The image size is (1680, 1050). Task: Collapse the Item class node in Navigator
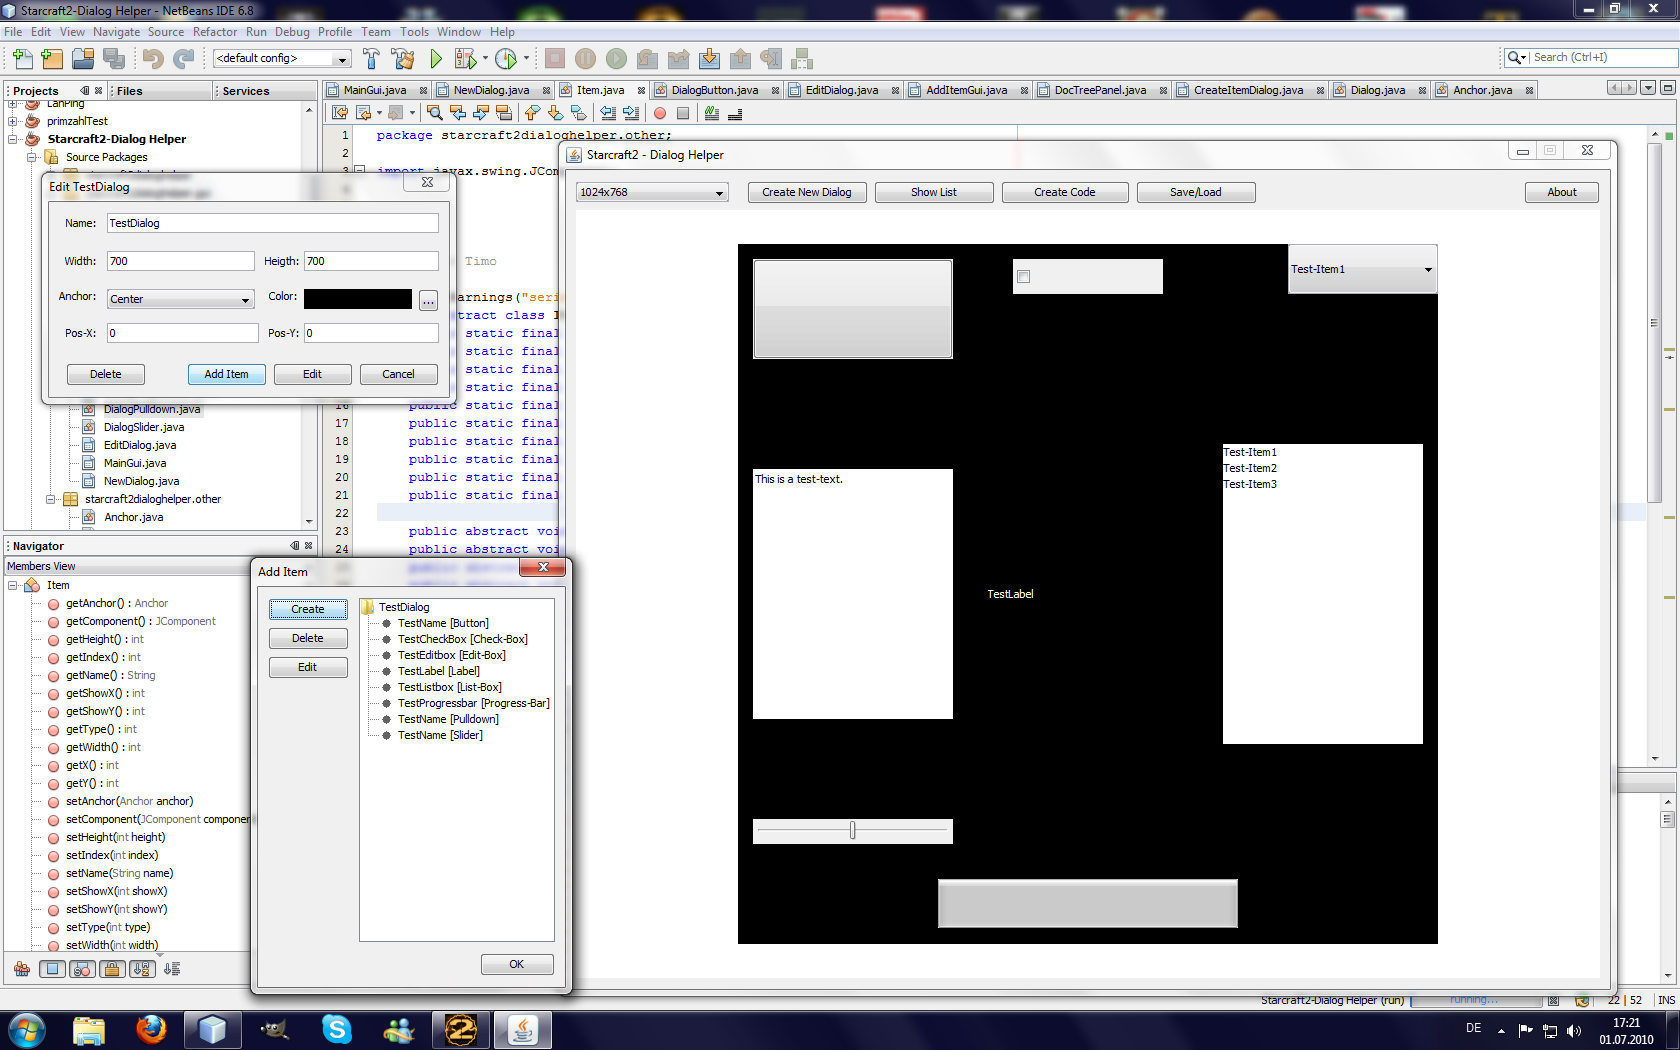pos(13,585)
